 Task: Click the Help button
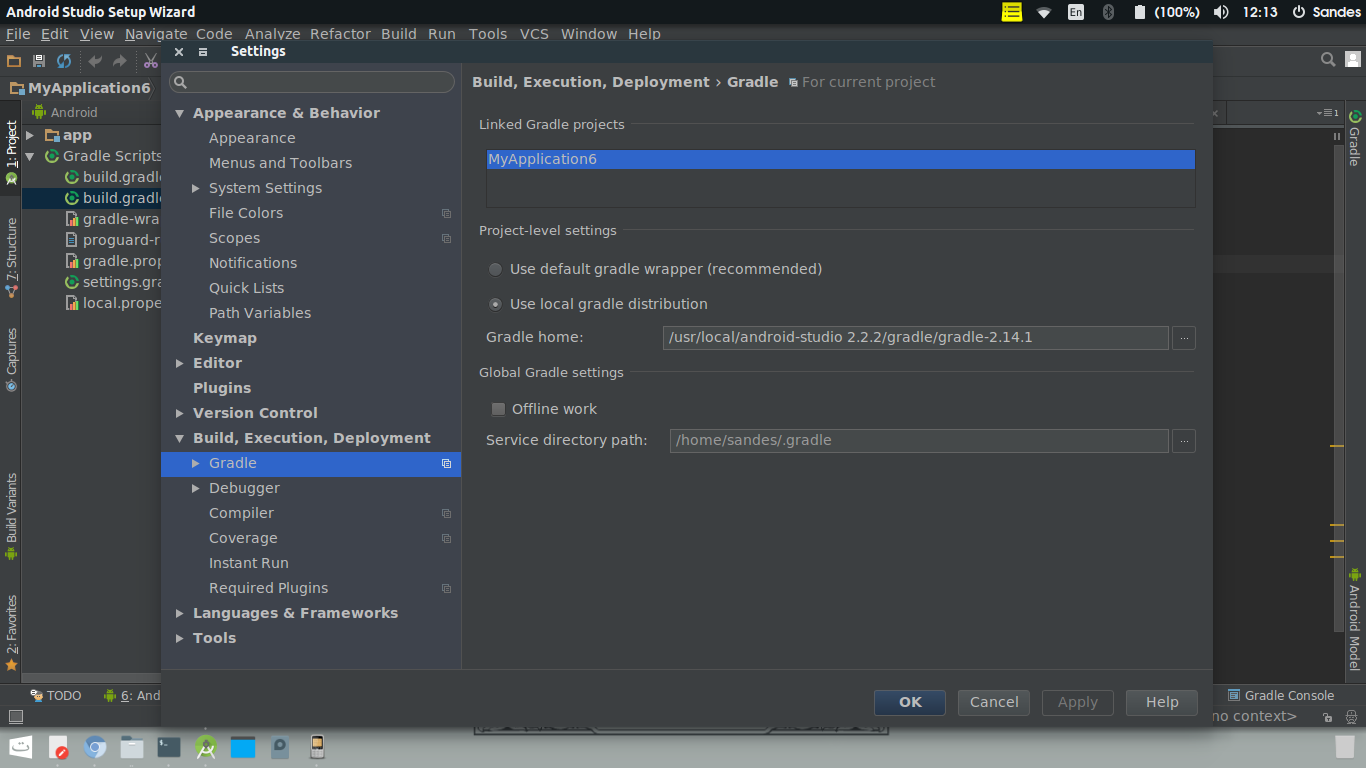click(1162, 702)
